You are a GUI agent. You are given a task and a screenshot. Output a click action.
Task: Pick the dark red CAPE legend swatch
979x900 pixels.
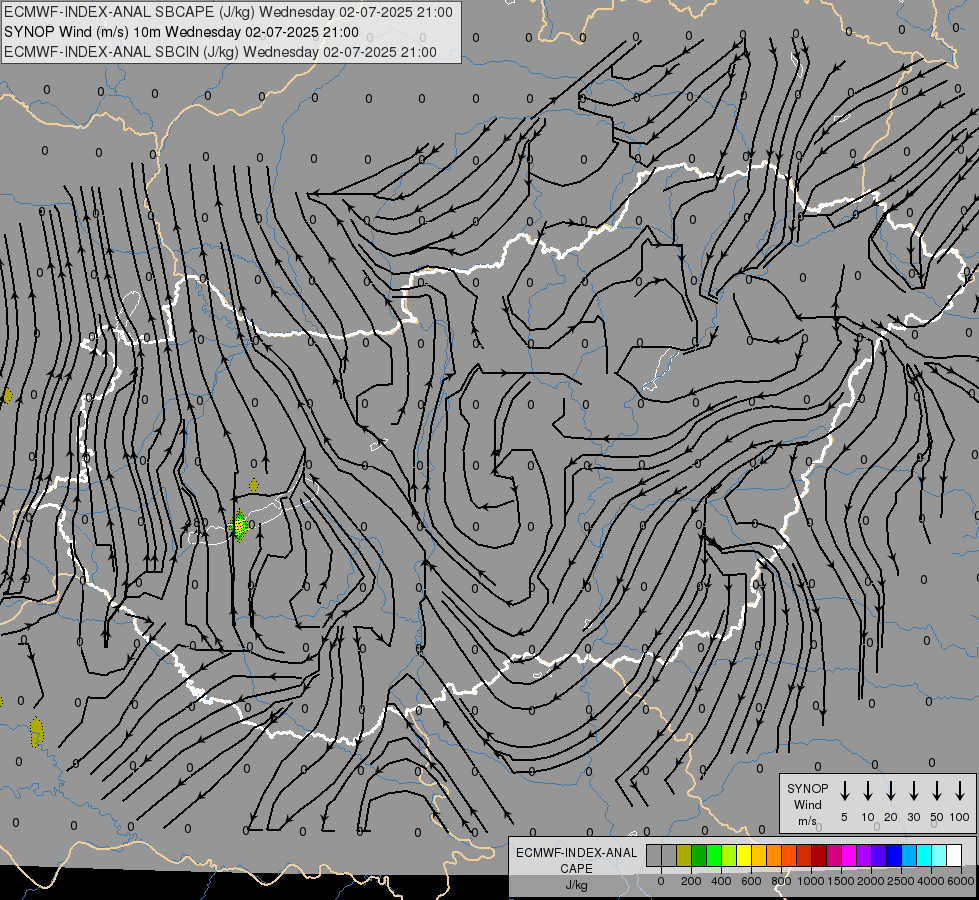[819, 855]
